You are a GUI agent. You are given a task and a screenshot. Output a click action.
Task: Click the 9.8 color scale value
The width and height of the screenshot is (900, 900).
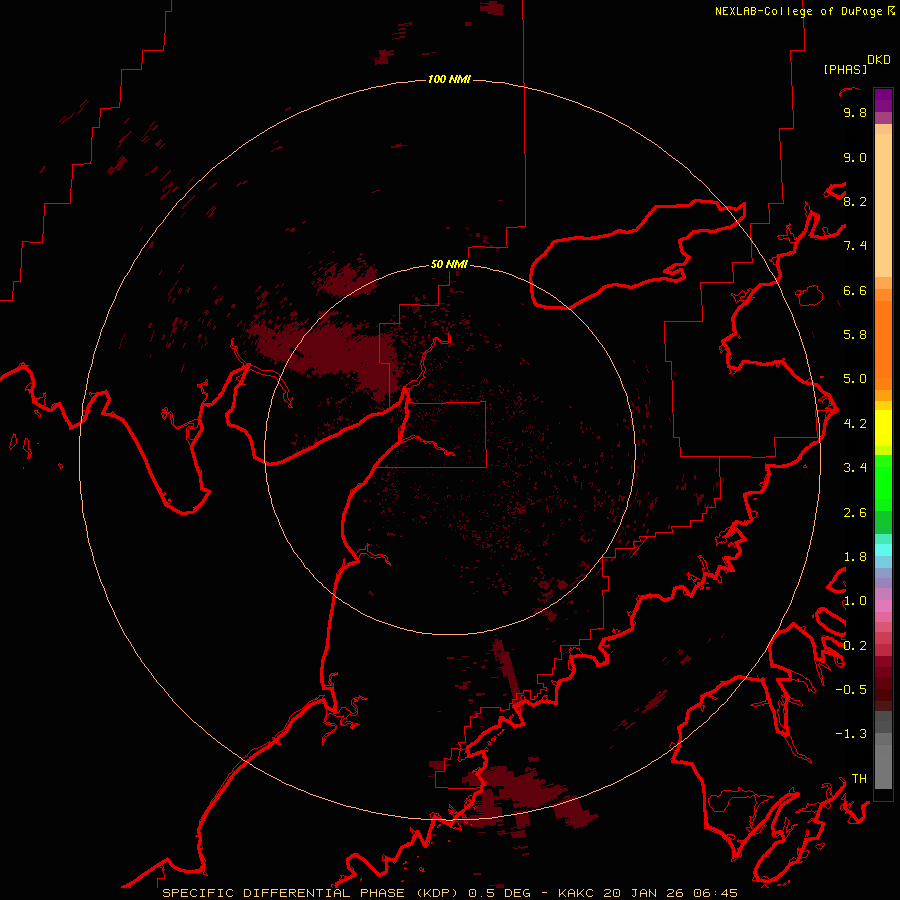pyautogui.click(x=855, y=112)
